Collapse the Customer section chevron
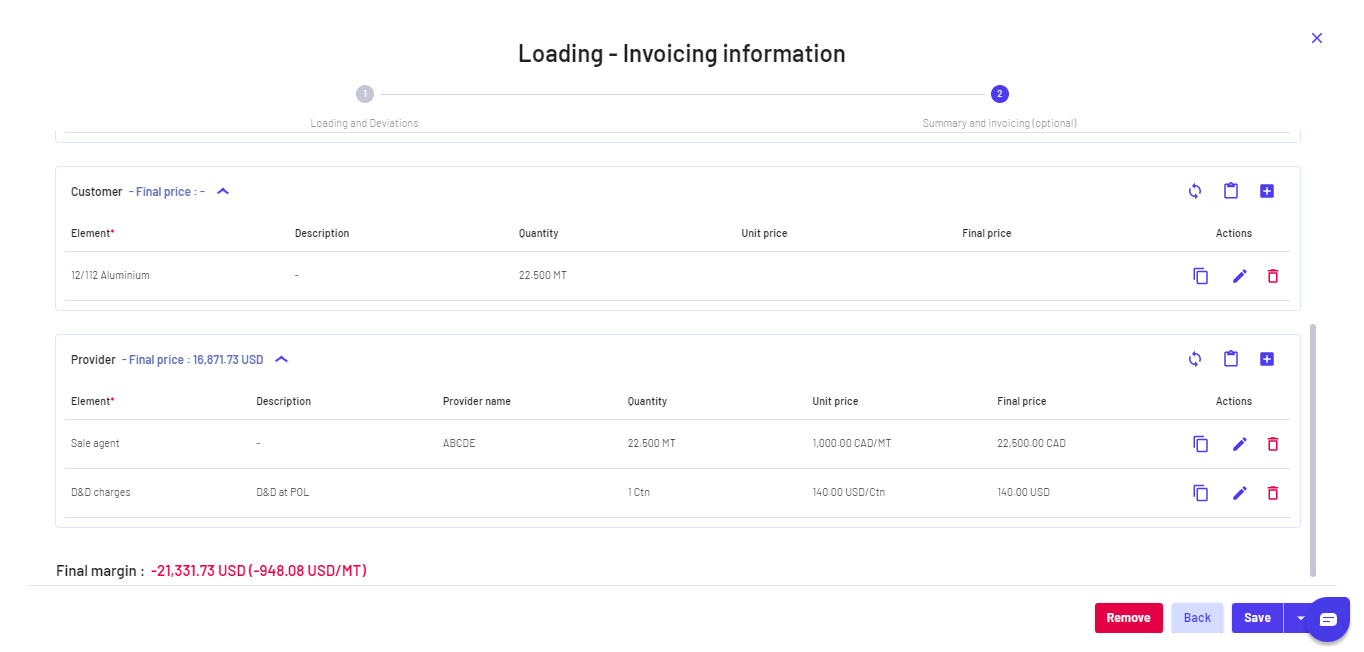The width and height of the screenshot is (1364, 652). 223,191
